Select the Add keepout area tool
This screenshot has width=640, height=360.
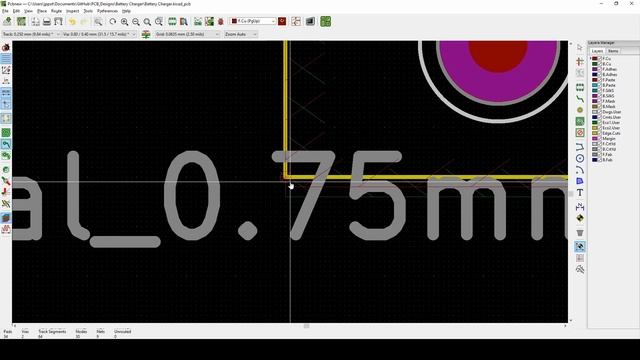(580, 133)
